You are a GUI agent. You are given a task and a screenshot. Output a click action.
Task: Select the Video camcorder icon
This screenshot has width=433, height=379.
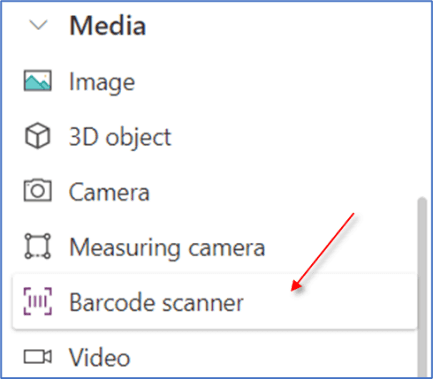coord(38,357)
